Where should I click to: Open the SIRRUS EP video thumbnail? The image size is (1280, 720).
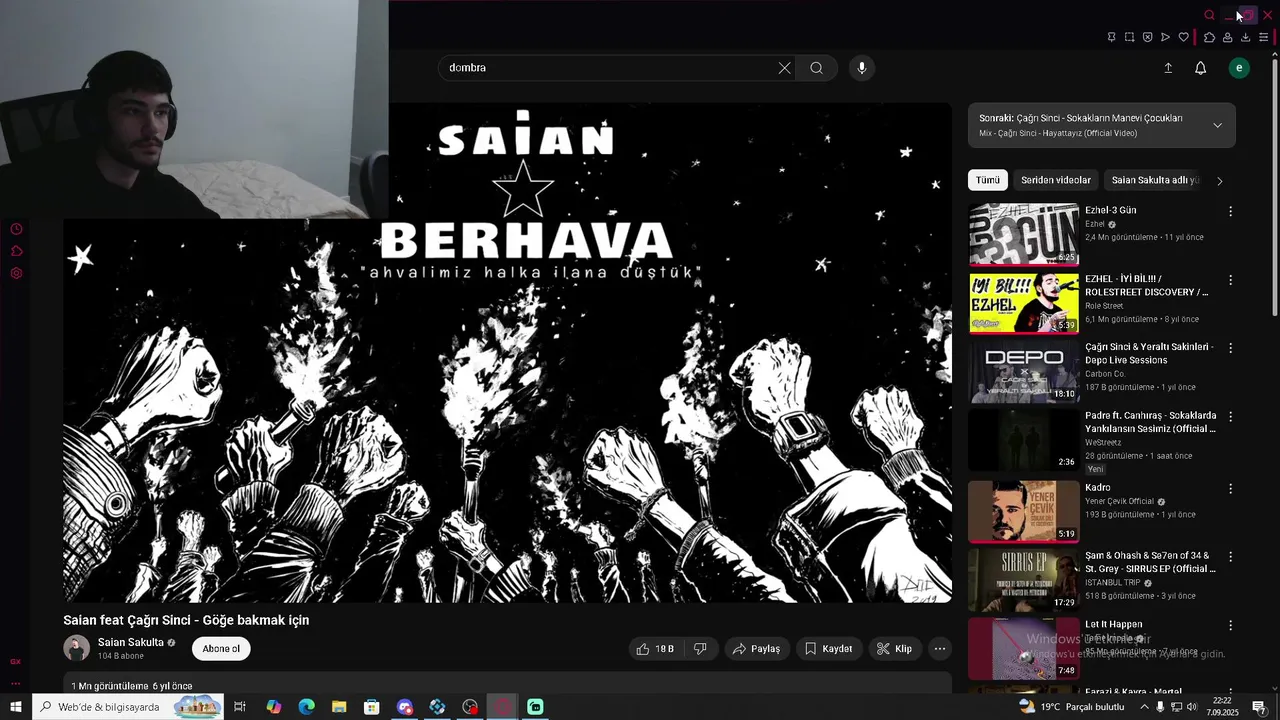pos(1023,580)
